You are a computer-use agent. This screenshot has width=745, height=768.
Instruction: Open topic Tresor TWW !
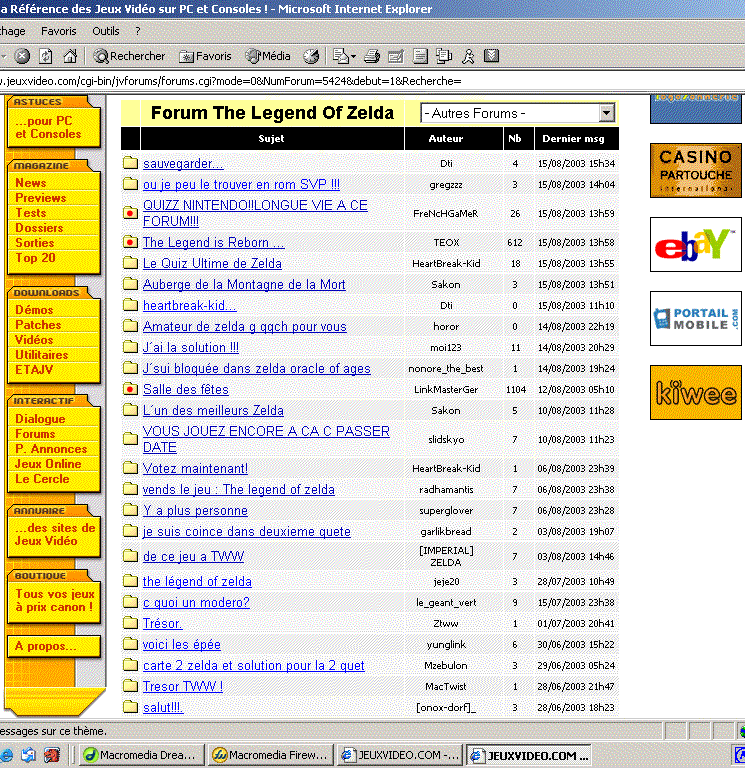(x=183, y=687)
